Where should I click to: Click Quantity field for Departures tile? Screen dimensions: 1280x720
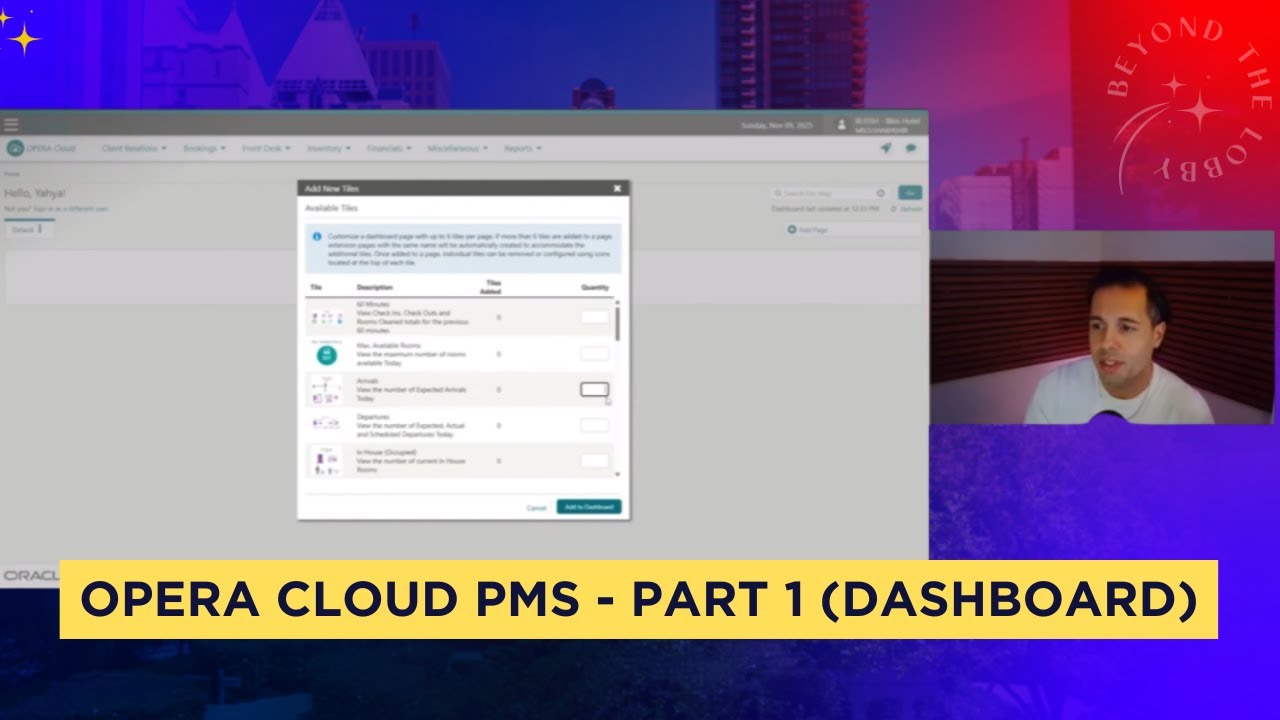pos(594,425)
